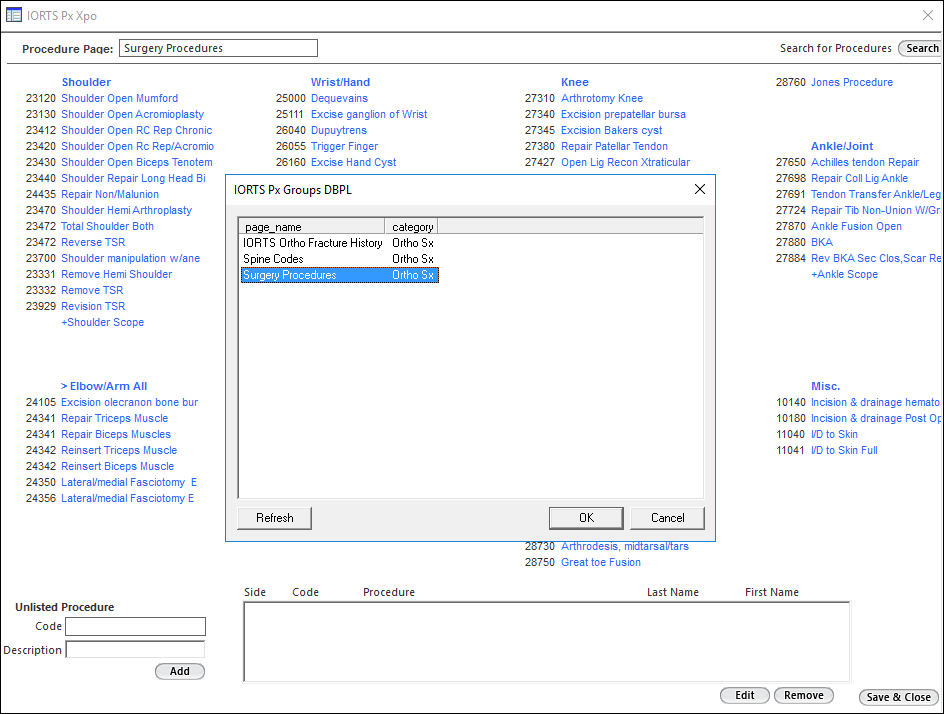Click the Edit button
Image resolution: width=944 pixels, height=714 pixels.
(745, 695)
